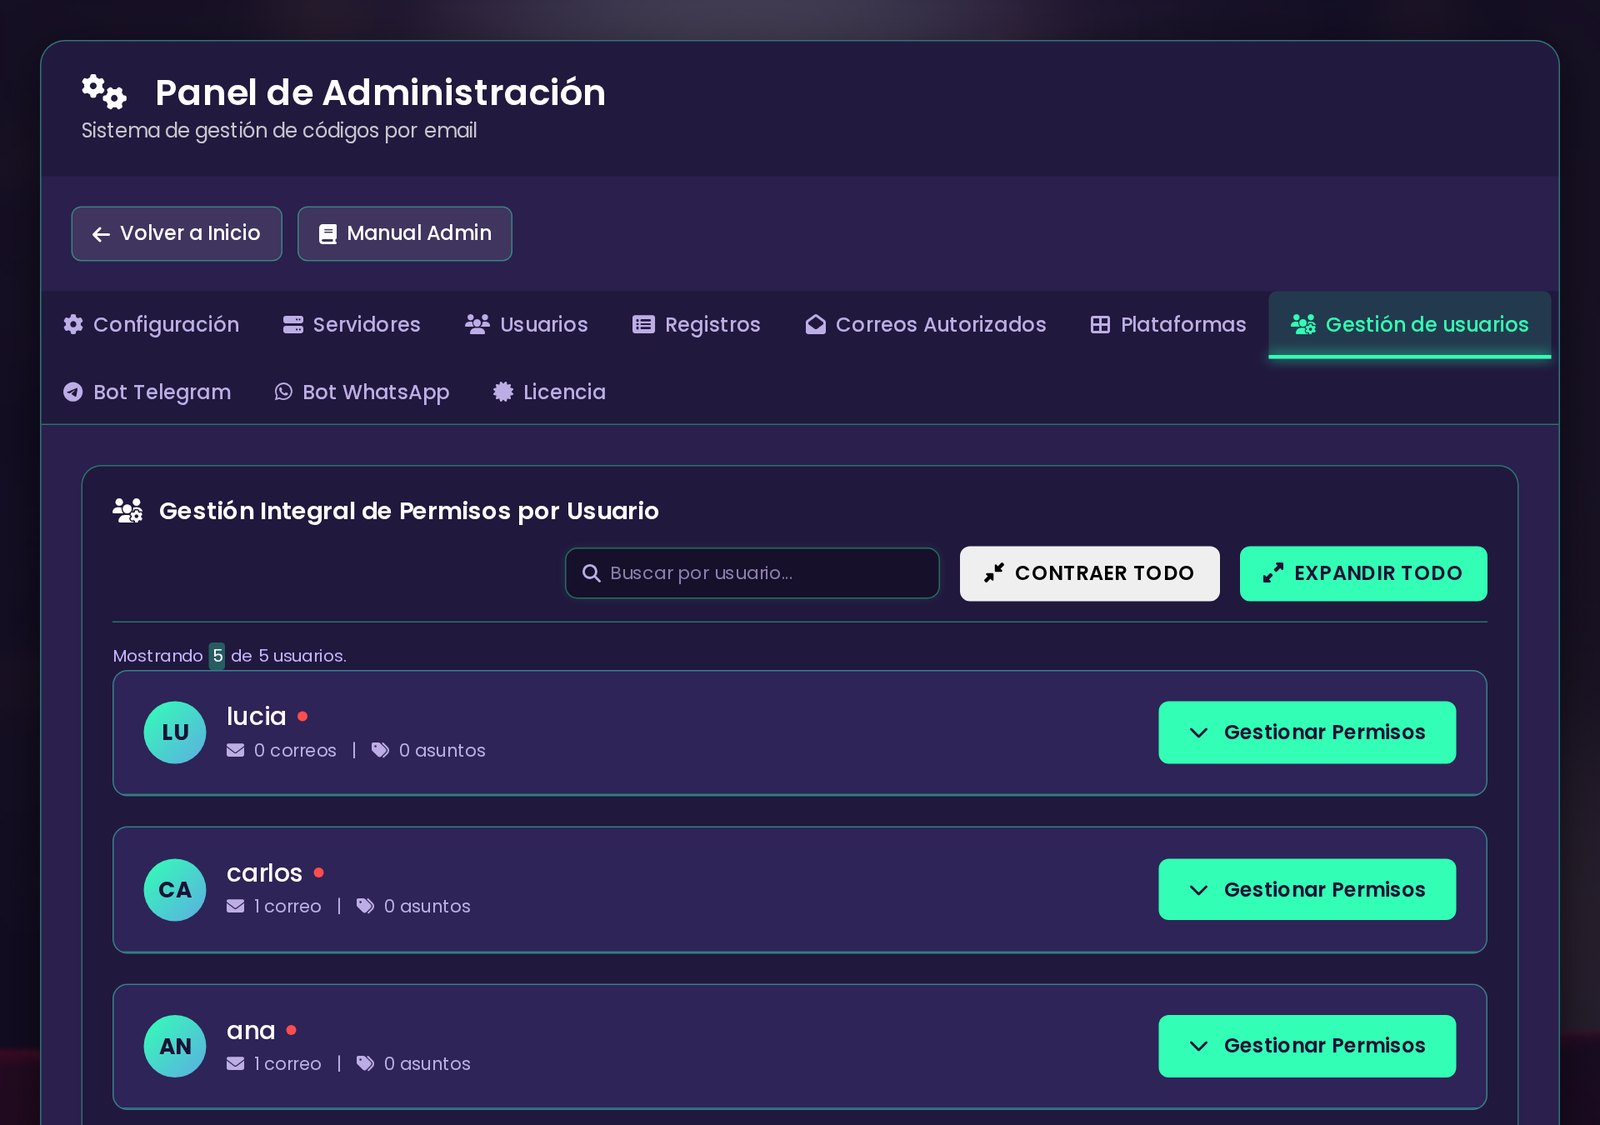
Task: Click the username lucia
Action: click(256, 716)
